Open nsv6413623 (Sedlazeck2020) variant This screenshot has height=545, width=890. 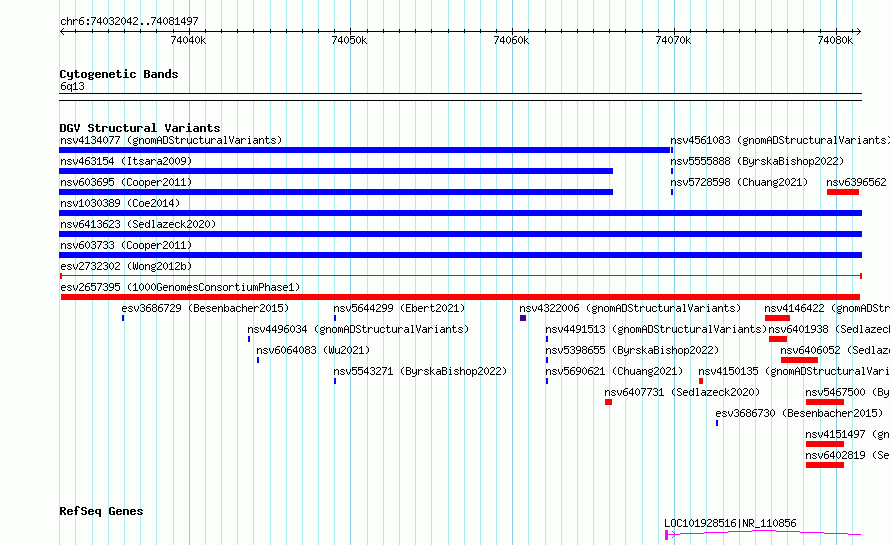tap(138, 224)
